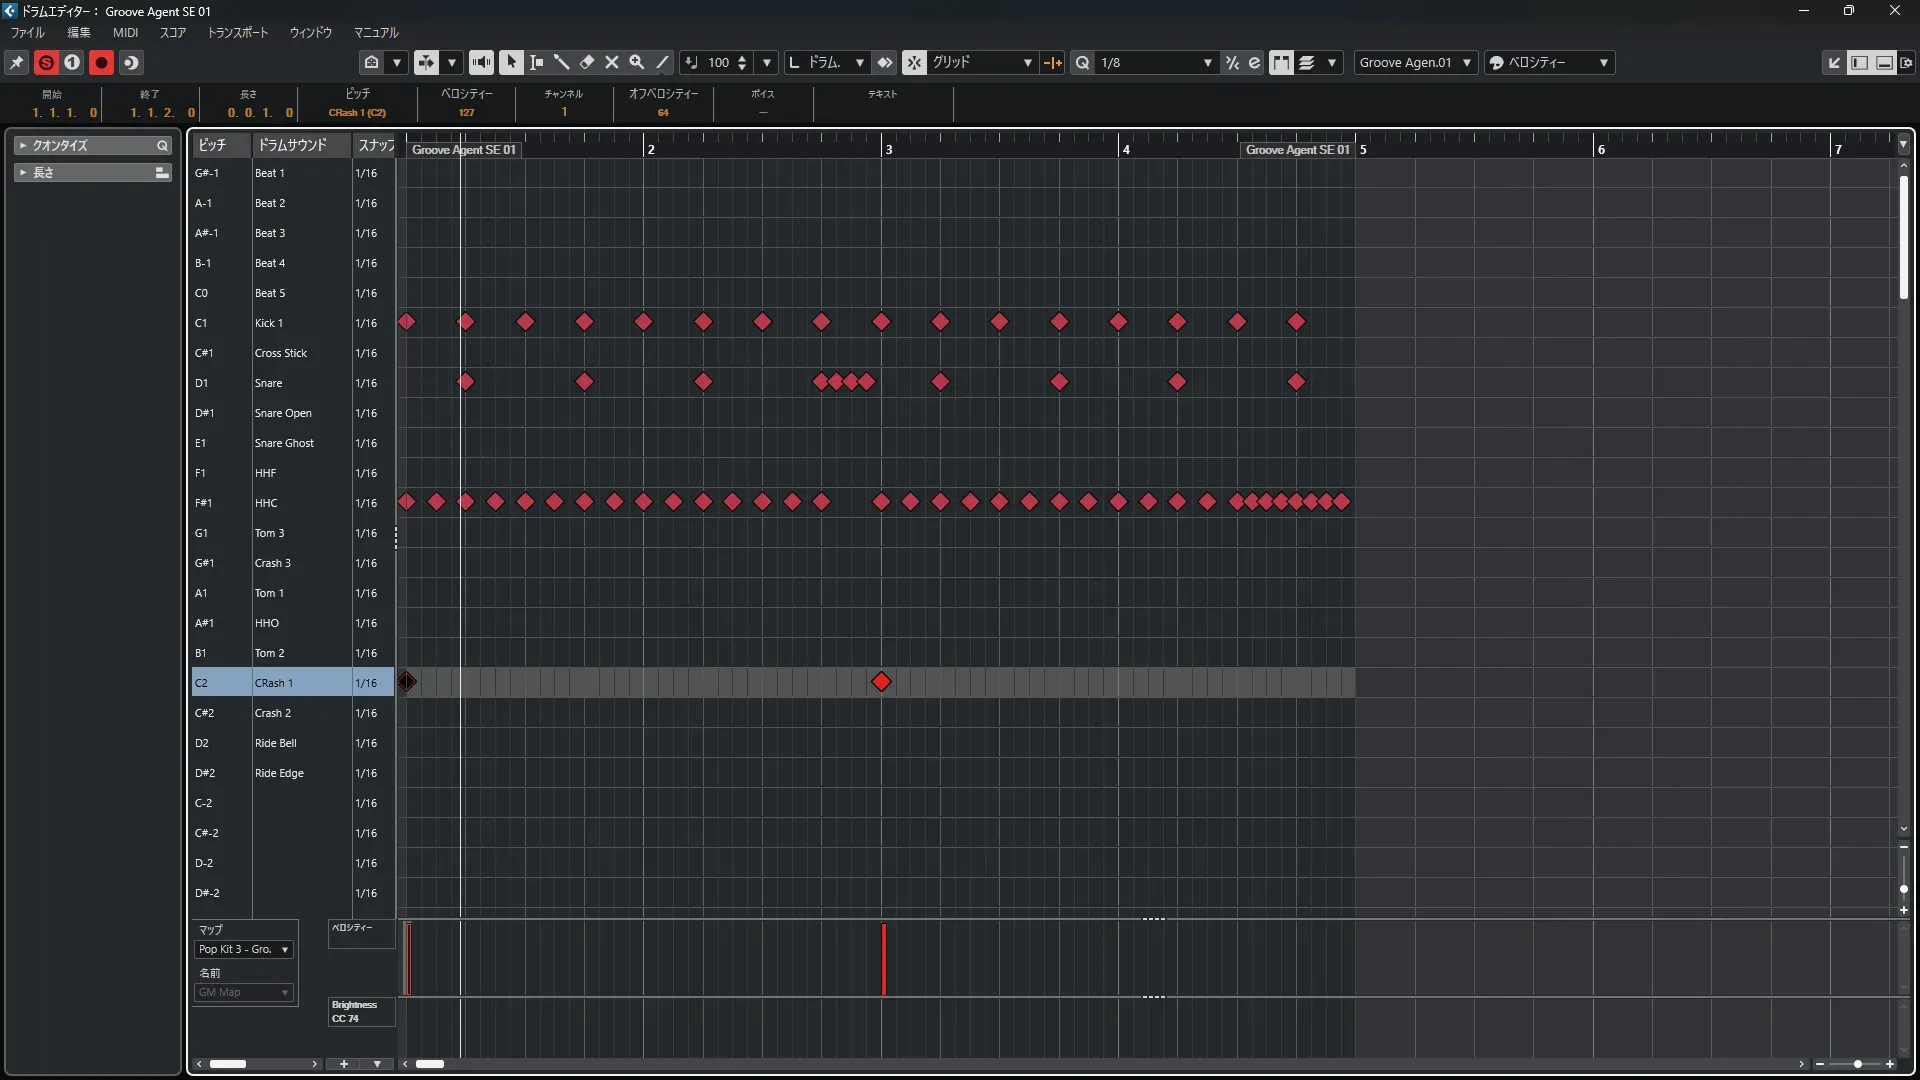Click the selected CRash 1 note at bar 3

point(881,682)
